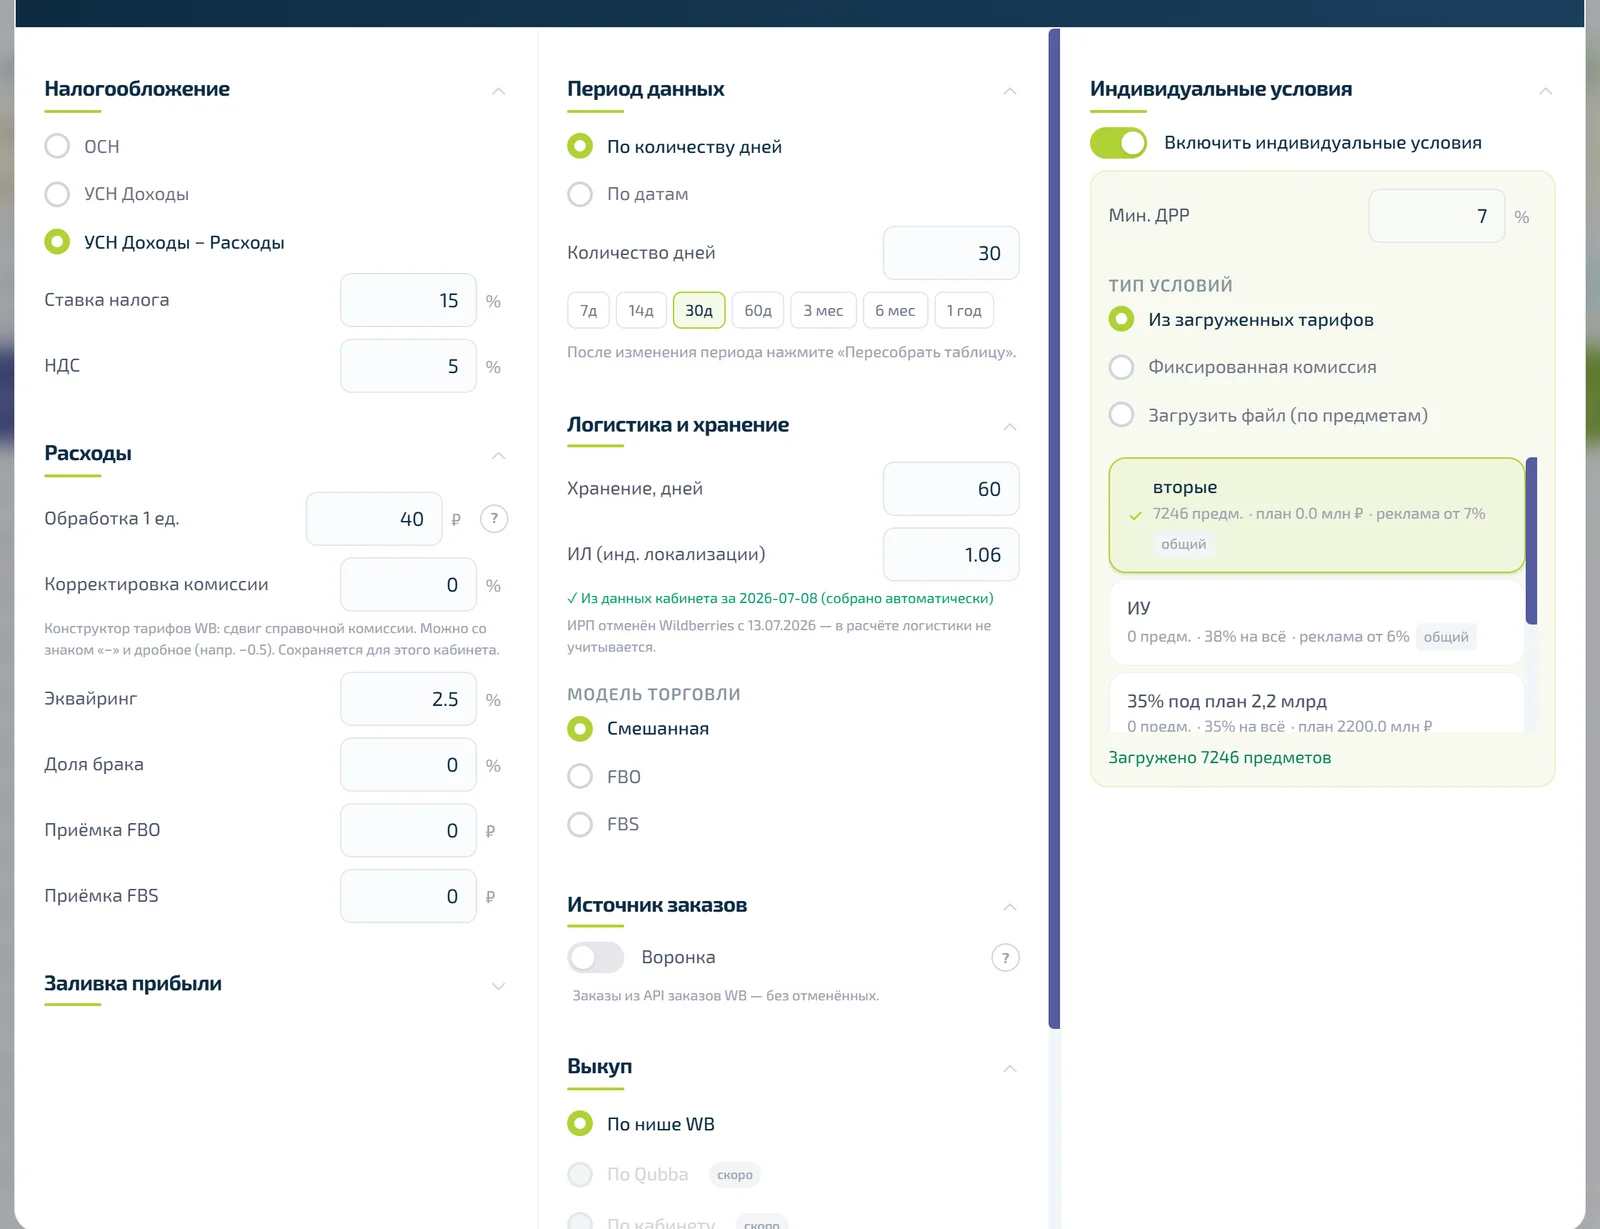Image resolution: width=1600 pixels, height=1229 pixels.
Task: Select the ИУ tariff card
Action: (1316, 622)
